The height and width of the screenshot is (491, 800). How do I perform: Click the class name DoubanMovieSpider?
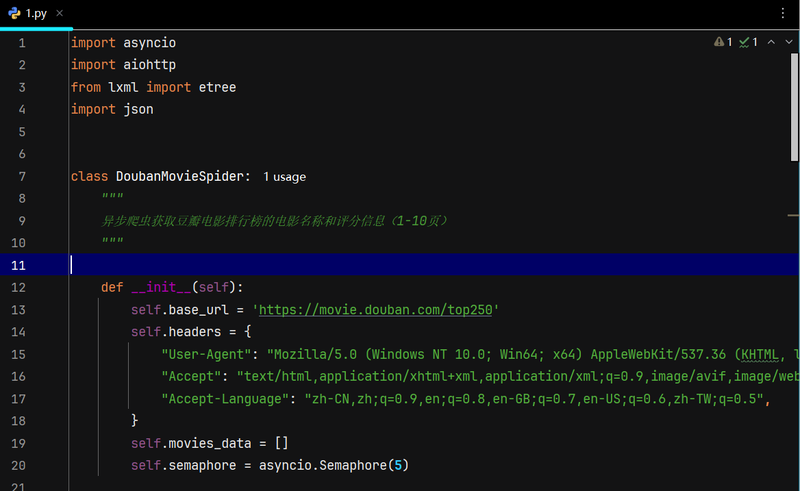pyautogui.click(x=180, y=177)
